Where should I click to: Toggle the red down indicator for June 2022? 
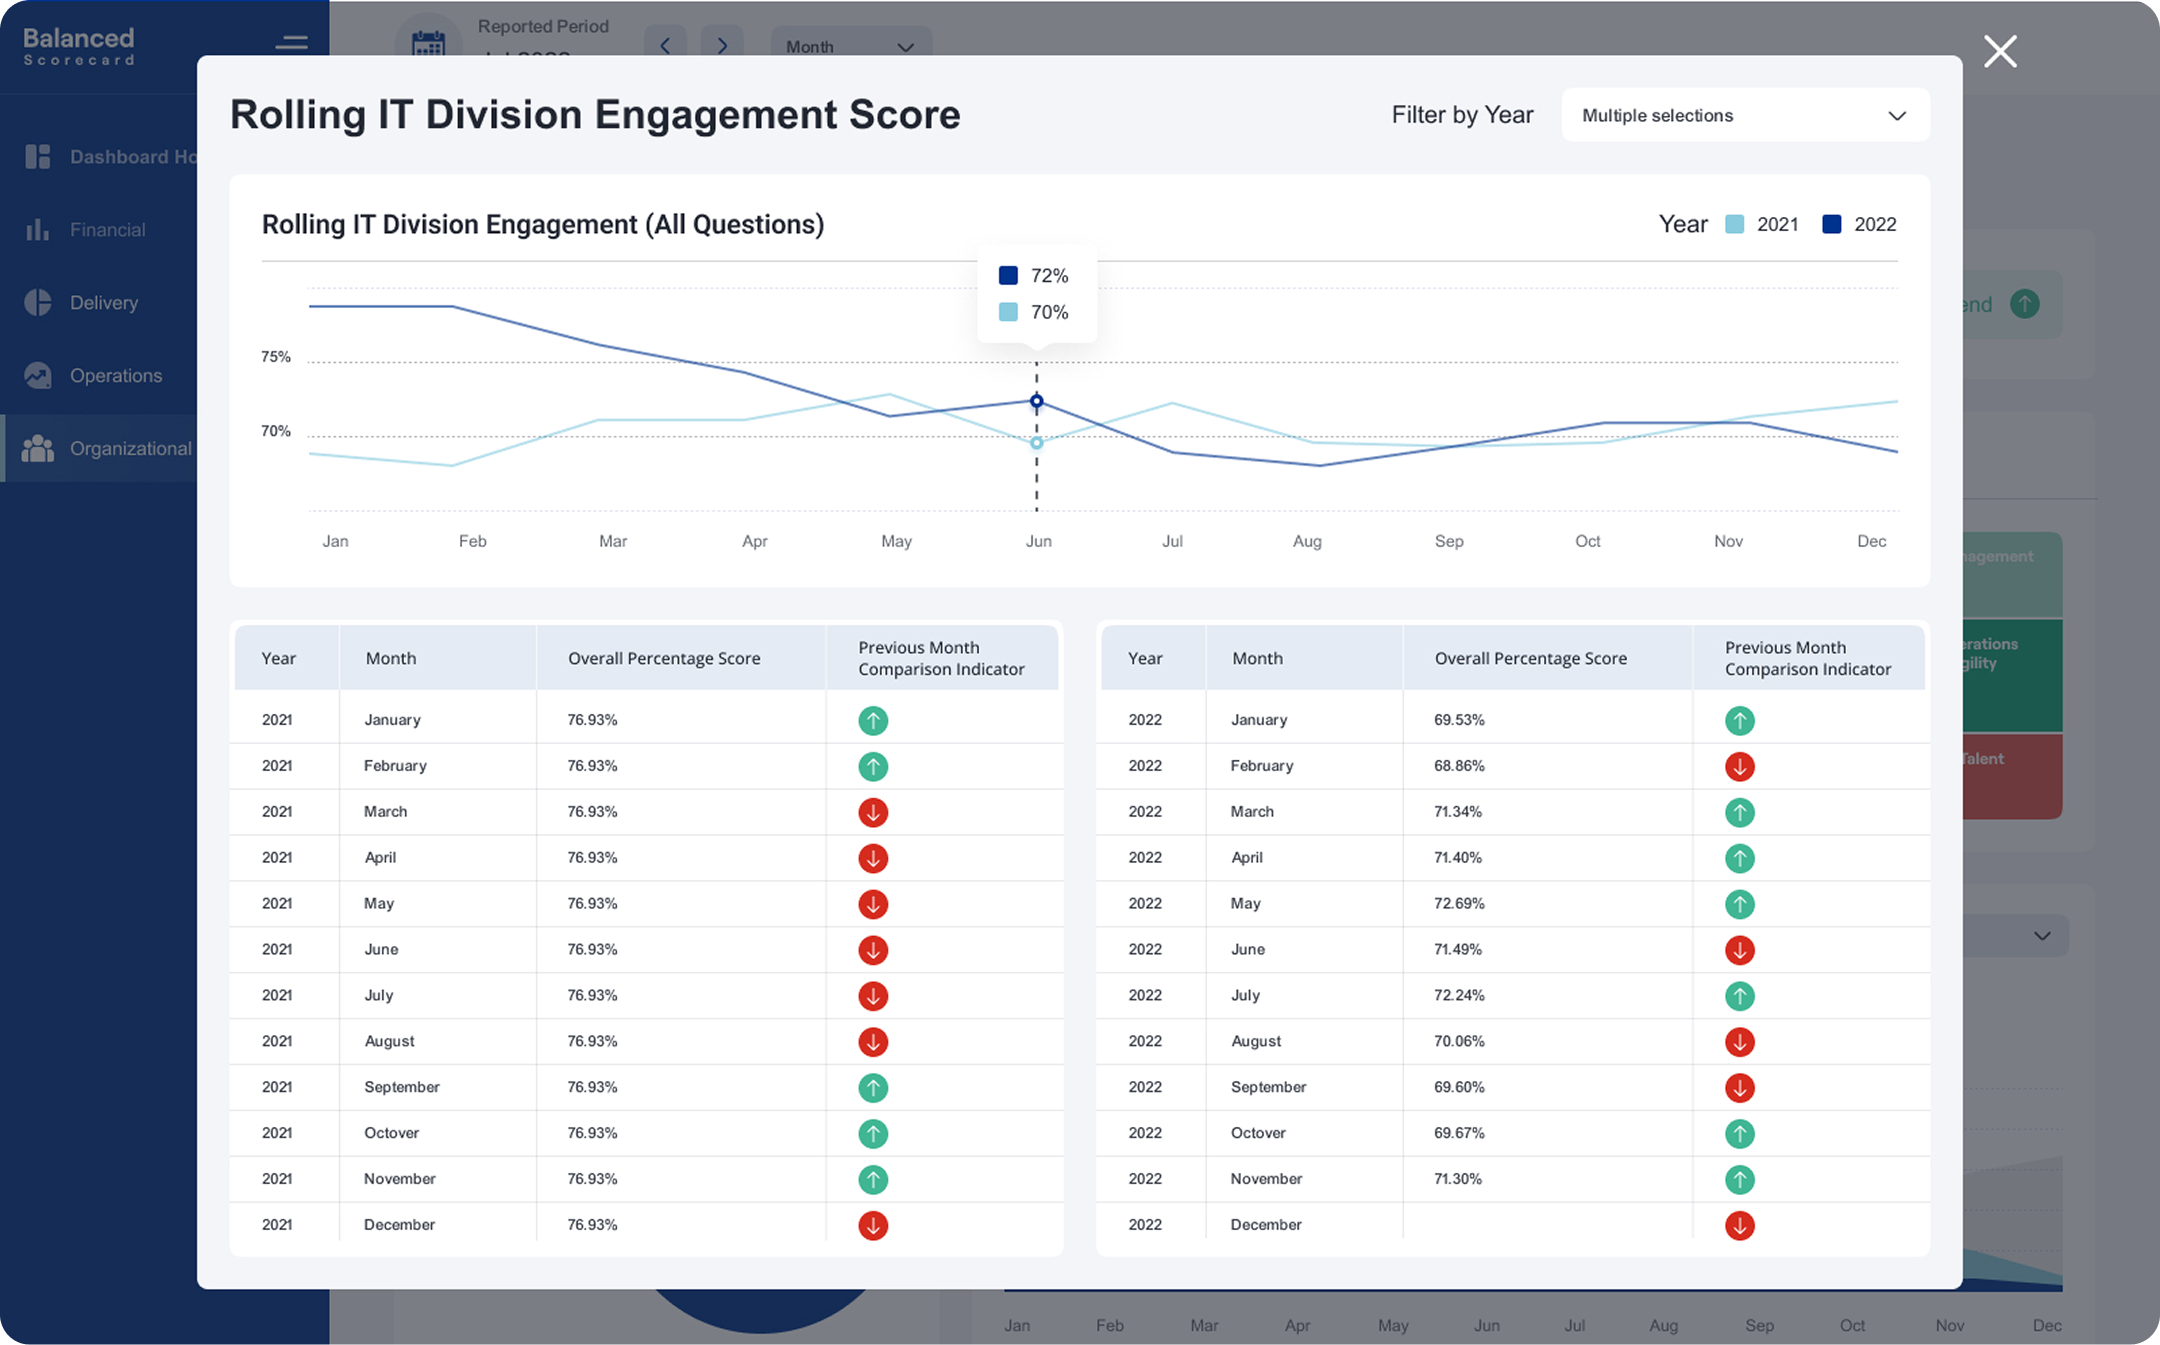coord(1740,950)
